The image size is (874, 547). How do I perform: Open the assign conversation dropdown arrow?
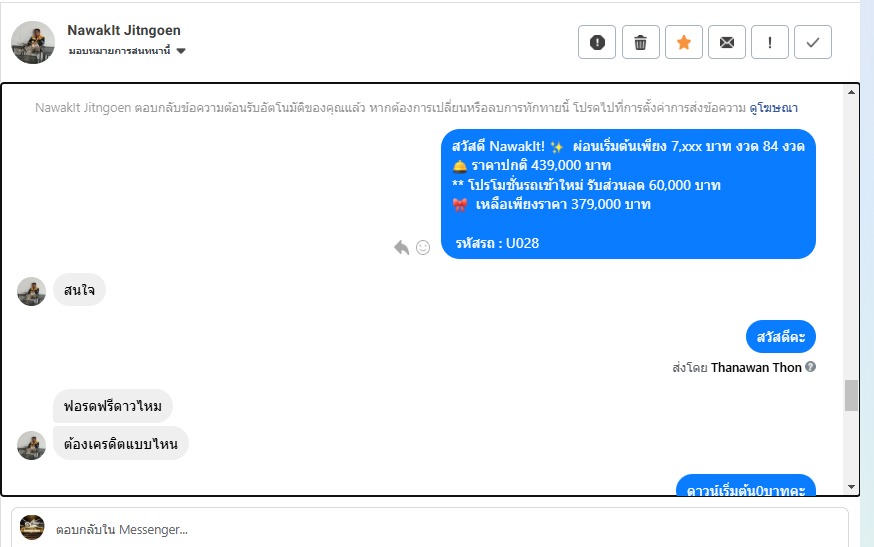tap(181, 51)
